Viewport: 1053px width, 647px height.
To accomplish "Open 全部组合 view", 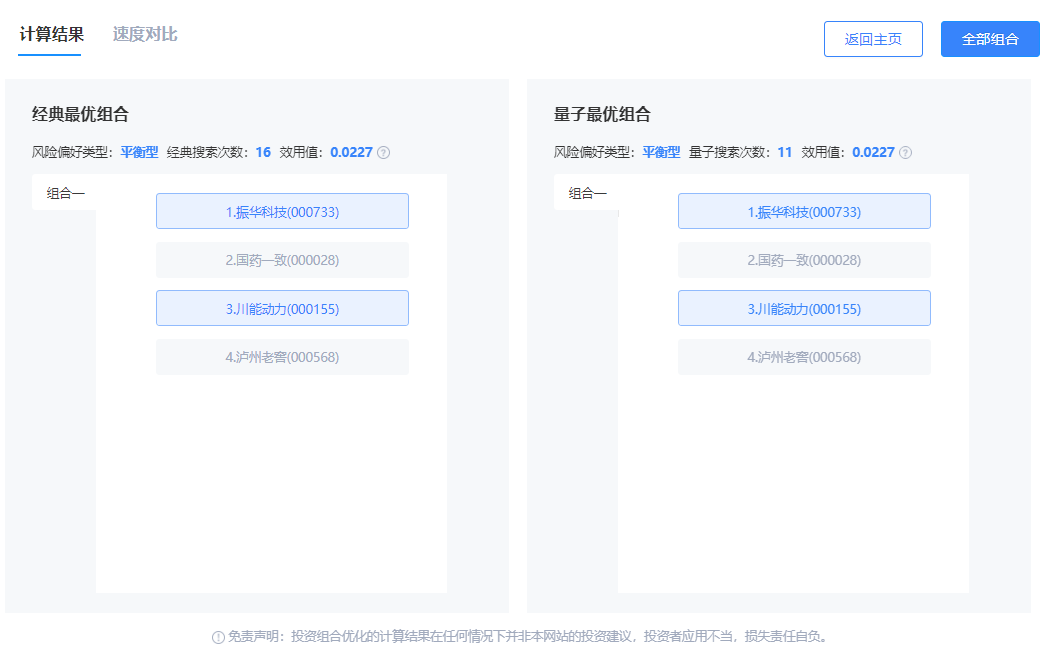I will pos(989,38).
